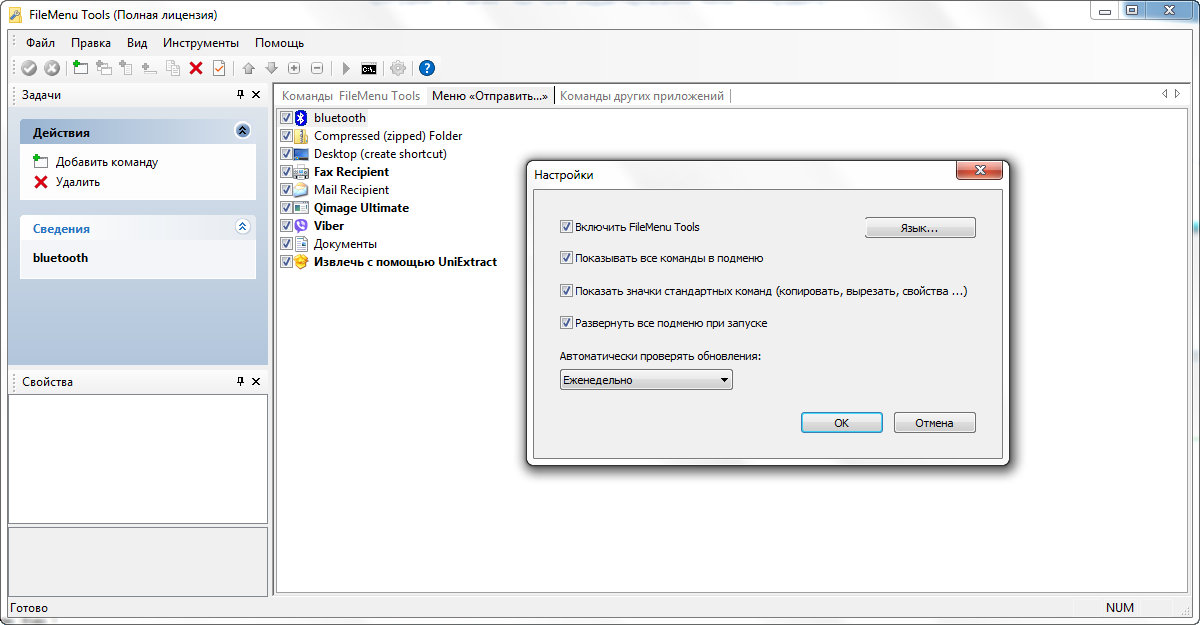Click the settings gear toolbar icon
Screen dimensions: 1200x625
(x=398, y=68)
